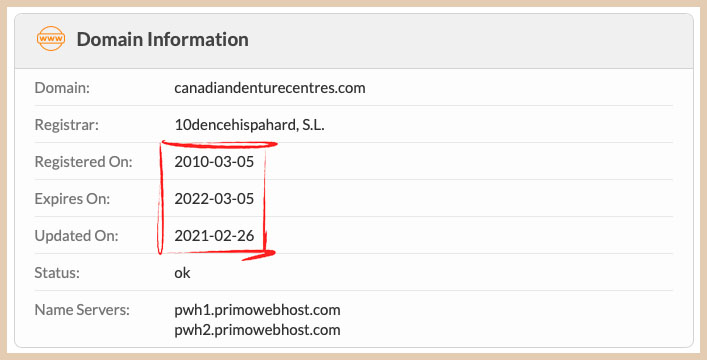Click the updated date 2021-02-26
Image resolution: width=707 pixels, height=360 pixels.
[214, 235]
